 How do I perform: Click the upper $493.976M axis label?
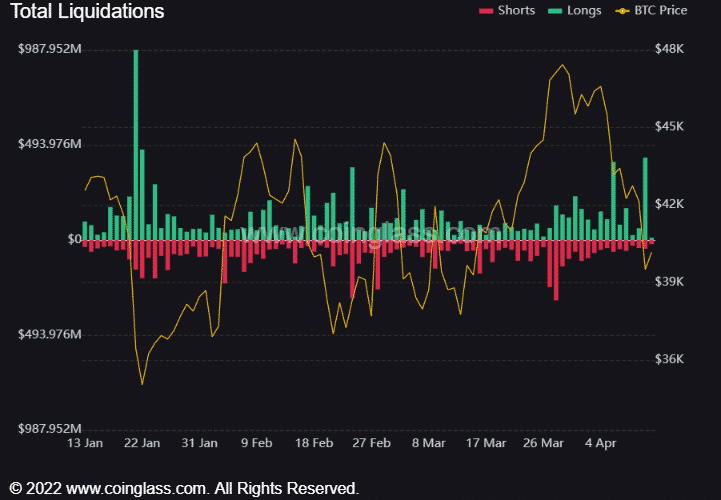click(x=50, y=144)
